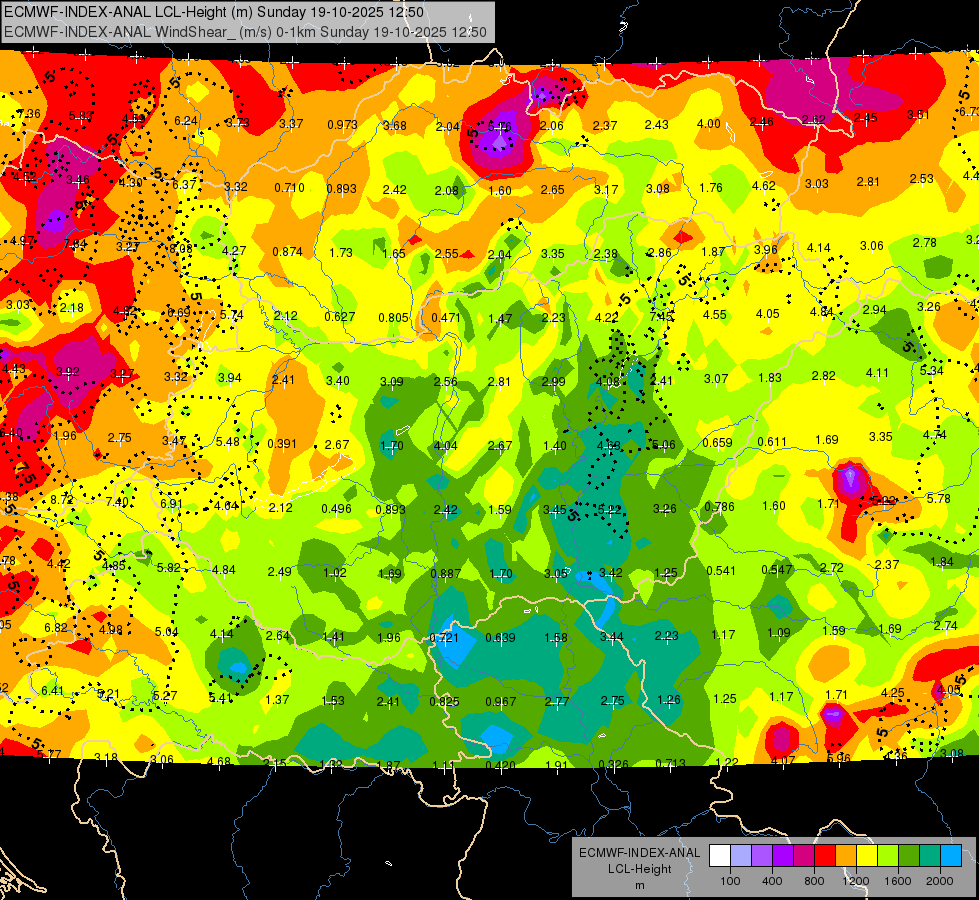979x900 pixels.
Task: Click the wind shear value 8.72
Action: (x=62, y=499)
